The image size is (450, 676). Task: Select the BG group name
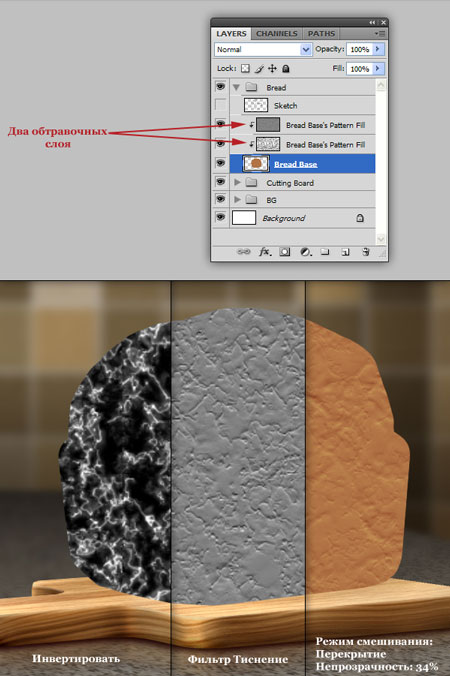pos(272,200)
